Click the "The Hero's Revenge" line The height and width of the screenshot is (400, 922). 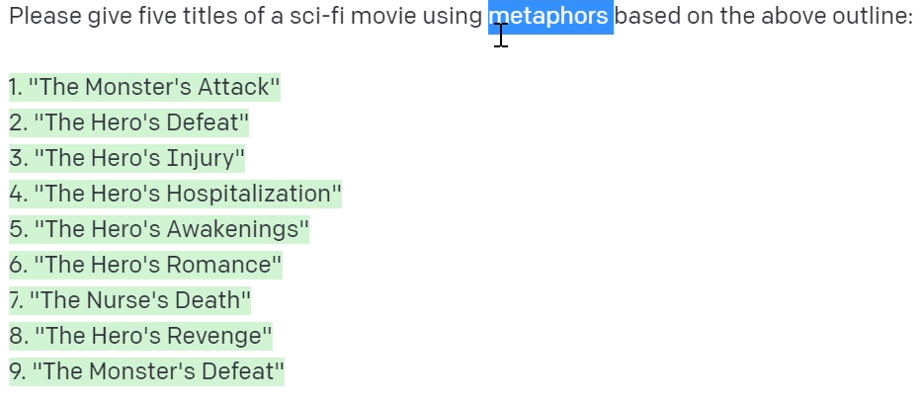pos(141,336)
